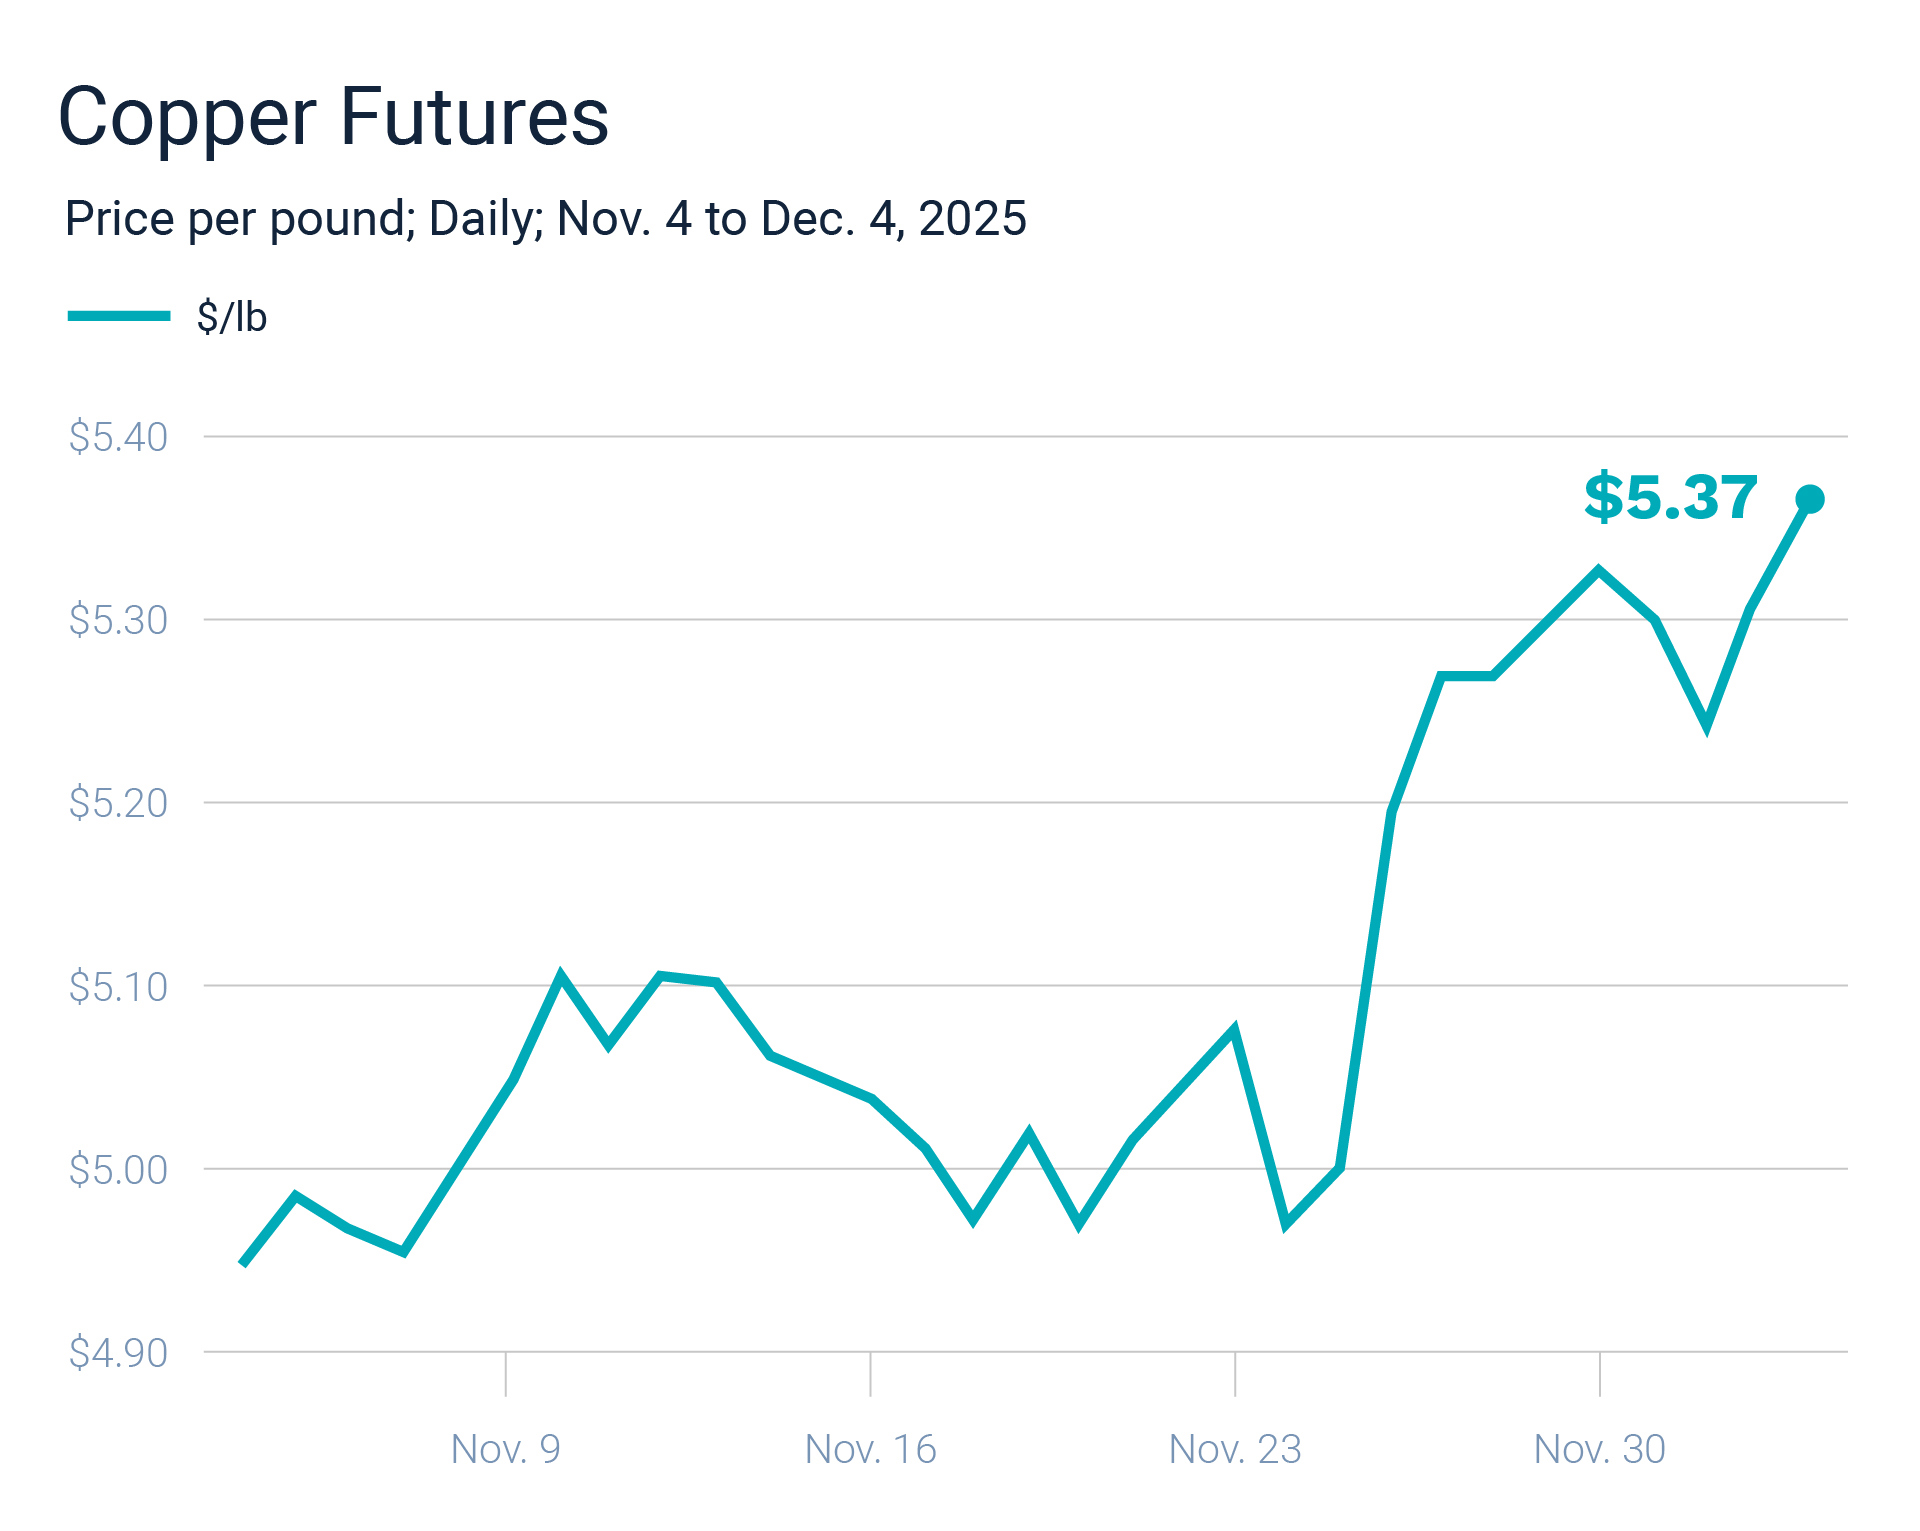Click the Nov. 23 x-axis label
This screenshot has width=1920, height=1531.
pos(1235,1448)
